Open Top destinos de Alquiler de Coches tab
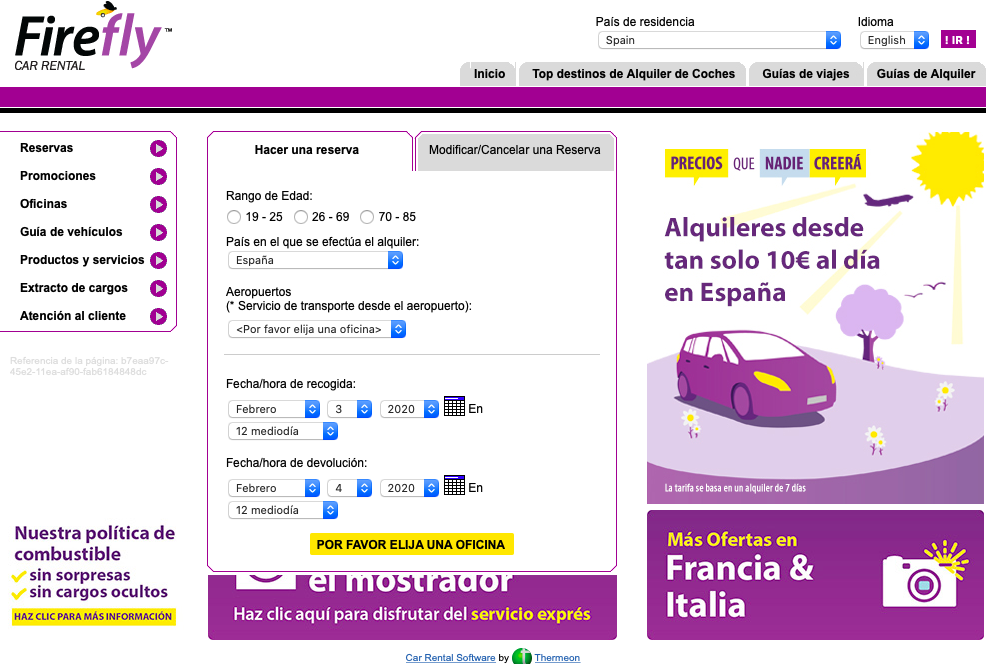996x664 pixels. (x=633, y=74)
